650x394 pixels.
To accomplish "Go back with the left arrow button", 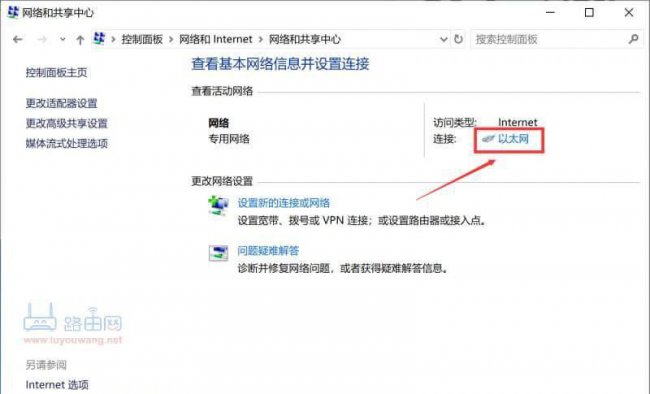I will tap(18, 39).
